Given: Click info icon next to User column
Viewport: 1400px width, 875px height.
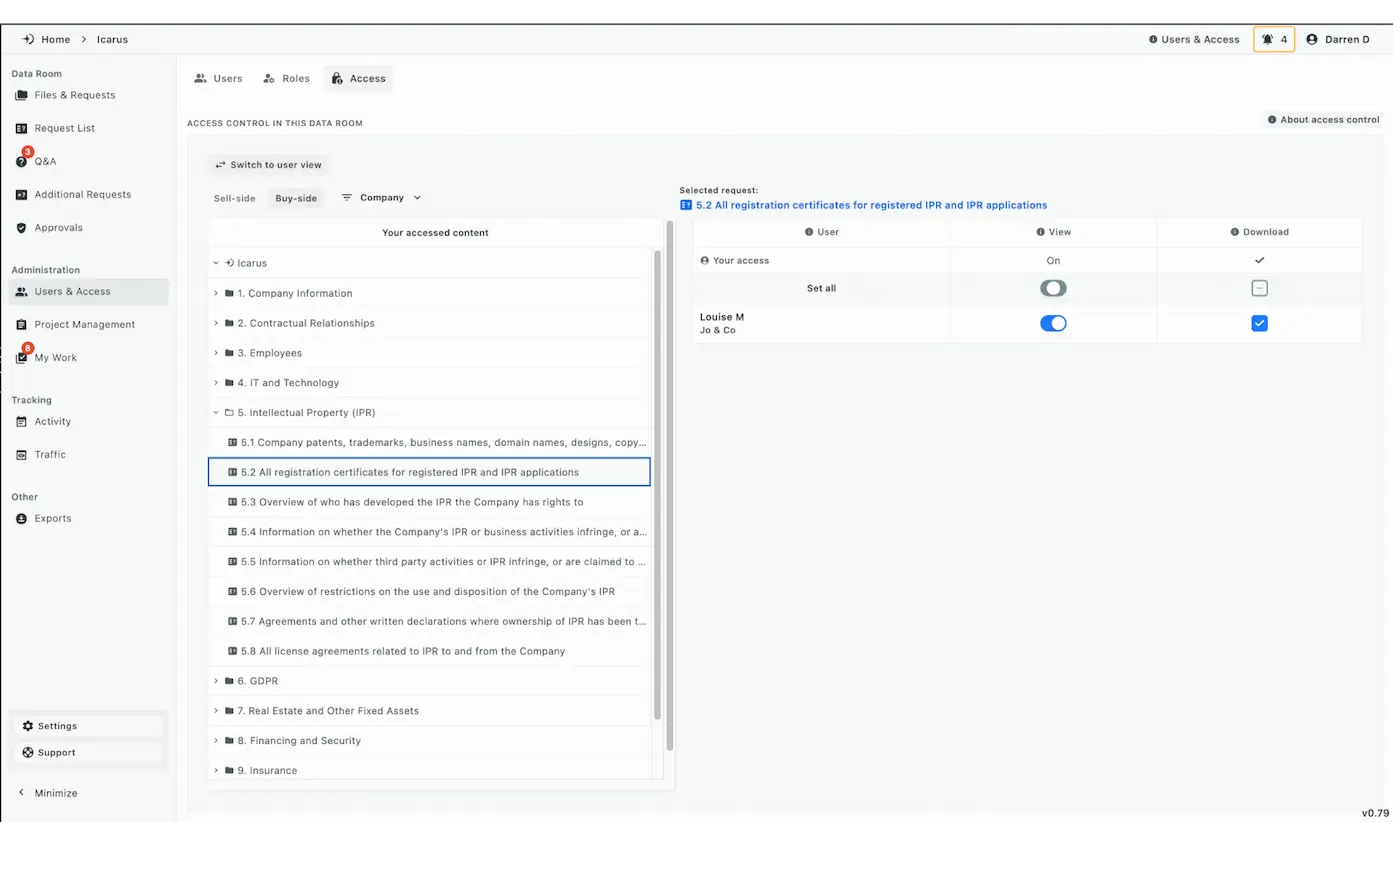Looking at the screenshot, I should [x=809, y=232].
